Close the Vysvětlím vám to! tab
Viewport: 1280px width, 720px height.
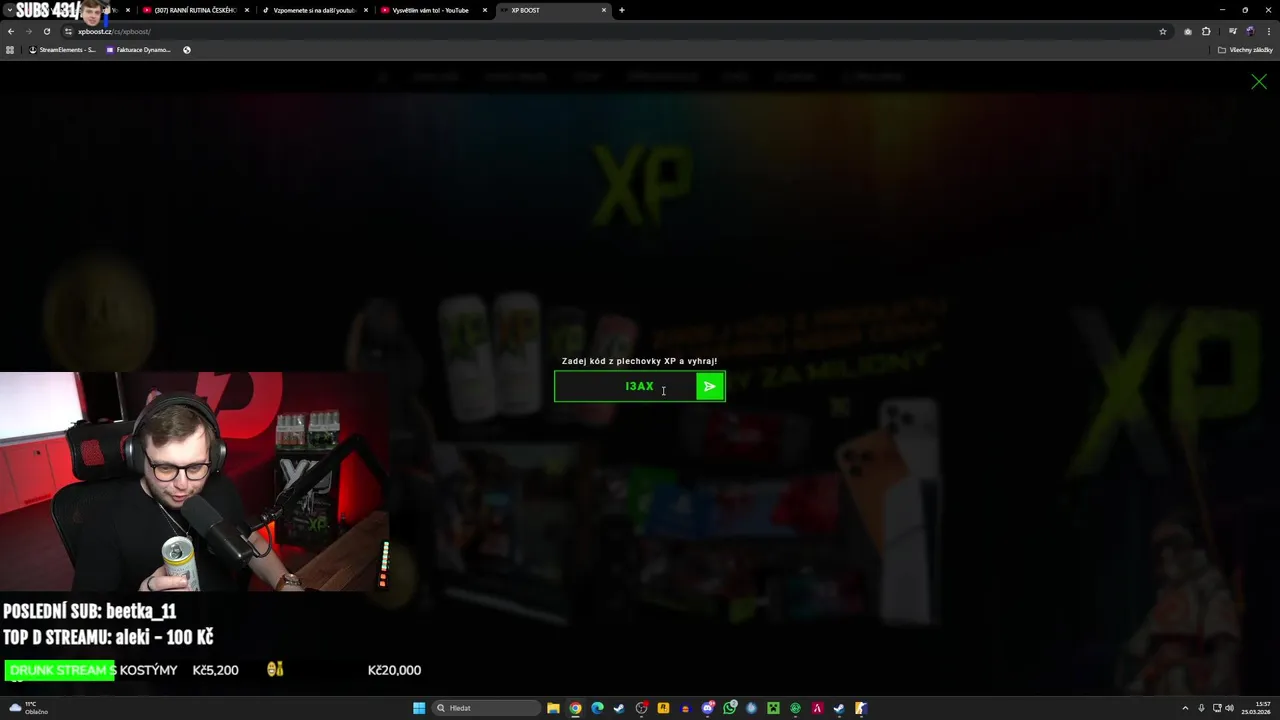point(485,10)
